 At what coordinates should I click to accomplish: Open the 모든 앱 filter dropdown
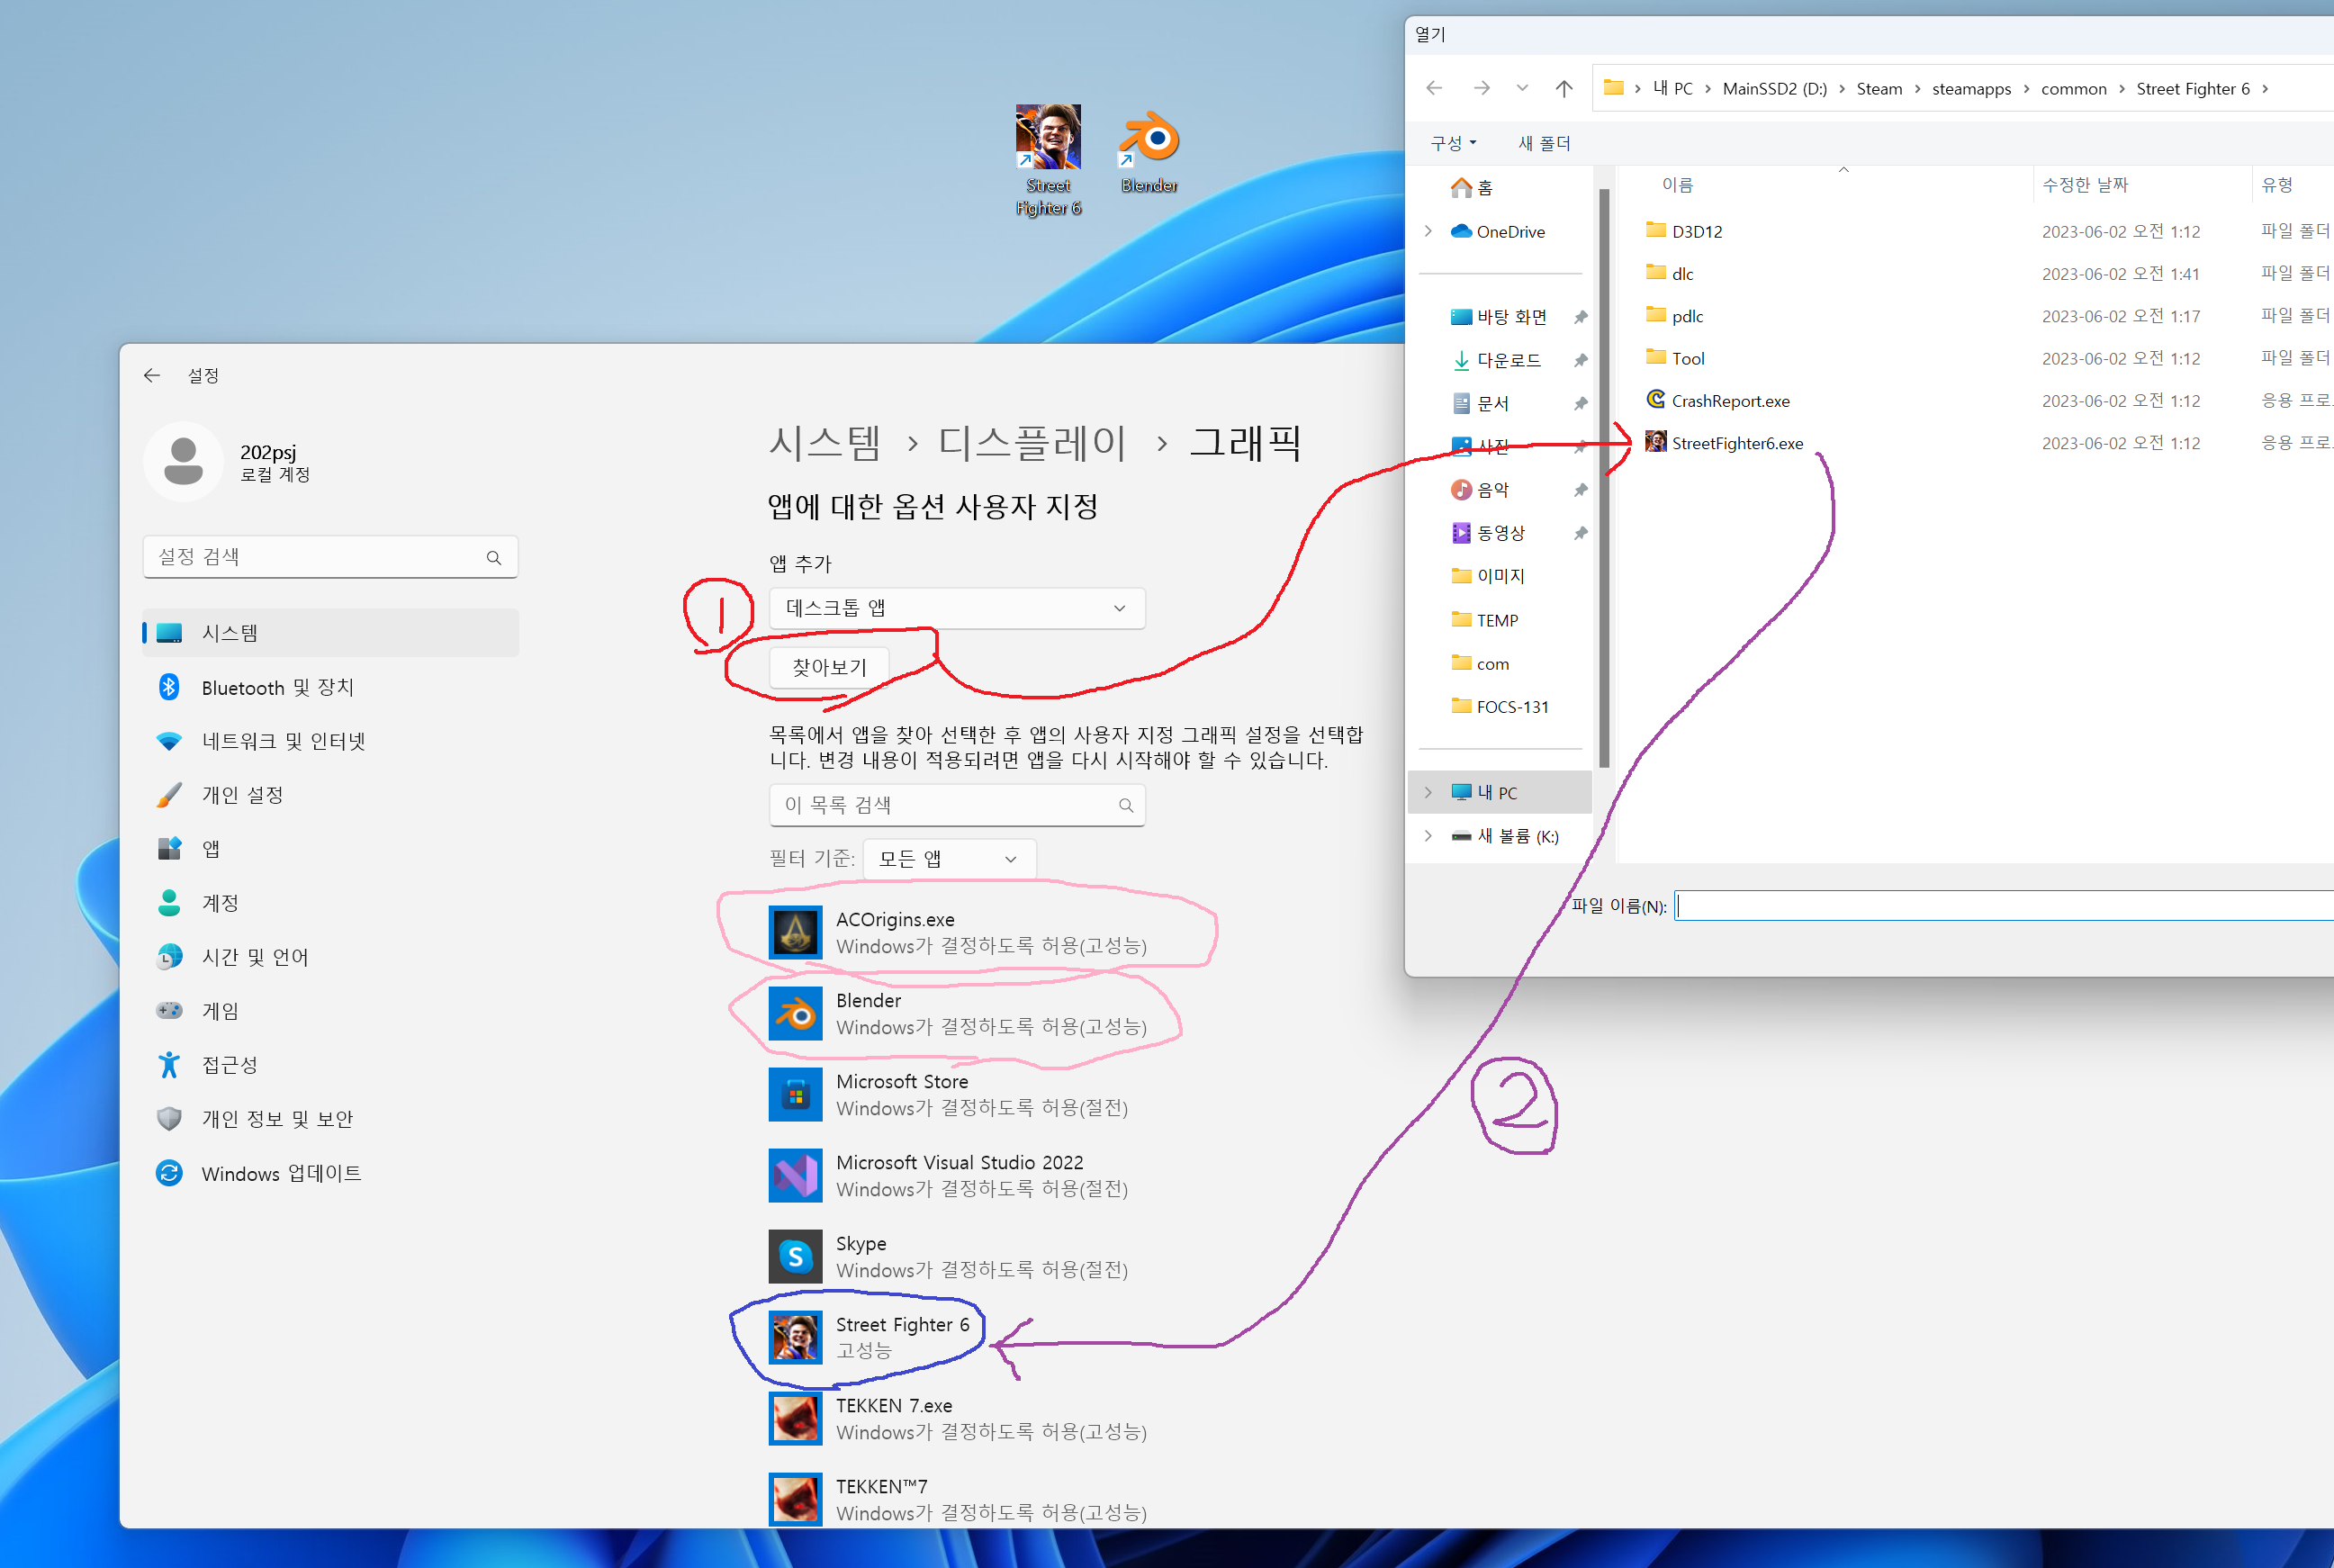coord(948,859)
